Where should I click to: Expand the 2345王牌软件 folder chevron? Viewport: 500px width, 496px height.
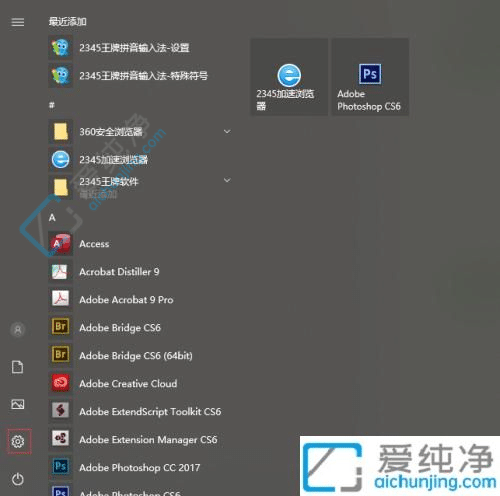pos(227,181)
